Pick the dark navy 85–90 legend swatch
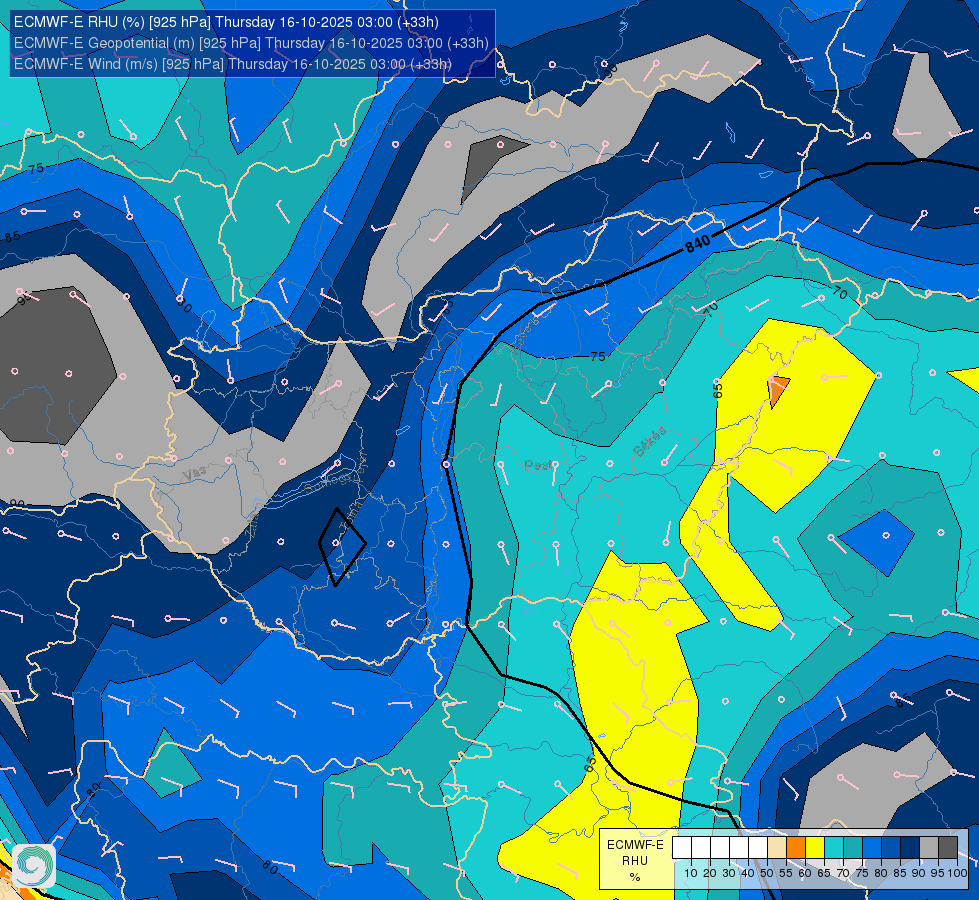979x900 pixels. (910, 848)
